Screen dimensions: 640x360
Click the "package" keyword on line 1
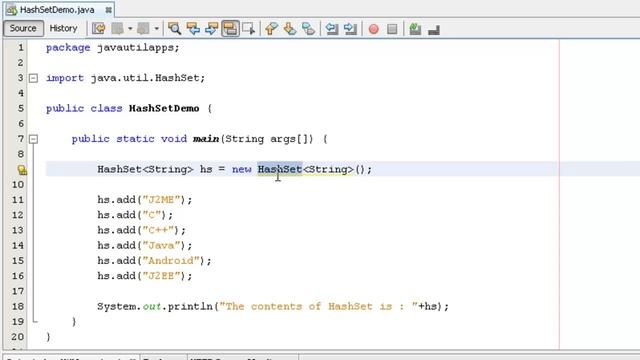[68, 48]
